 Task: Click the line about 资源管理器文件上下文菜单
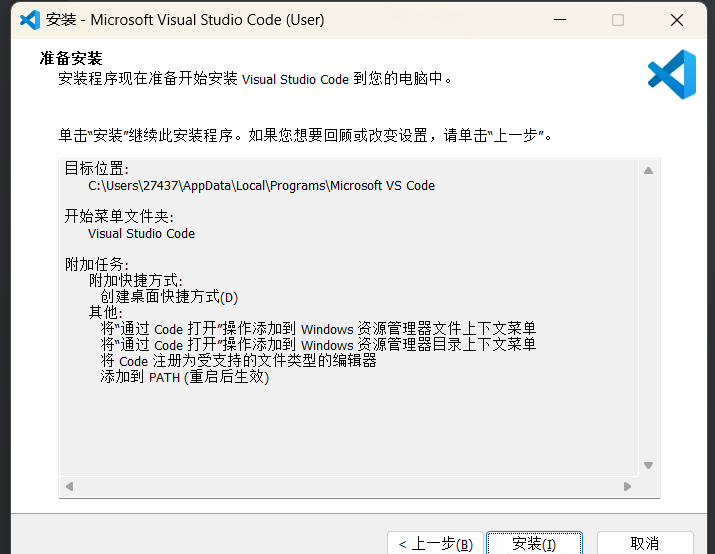[318, 329]
